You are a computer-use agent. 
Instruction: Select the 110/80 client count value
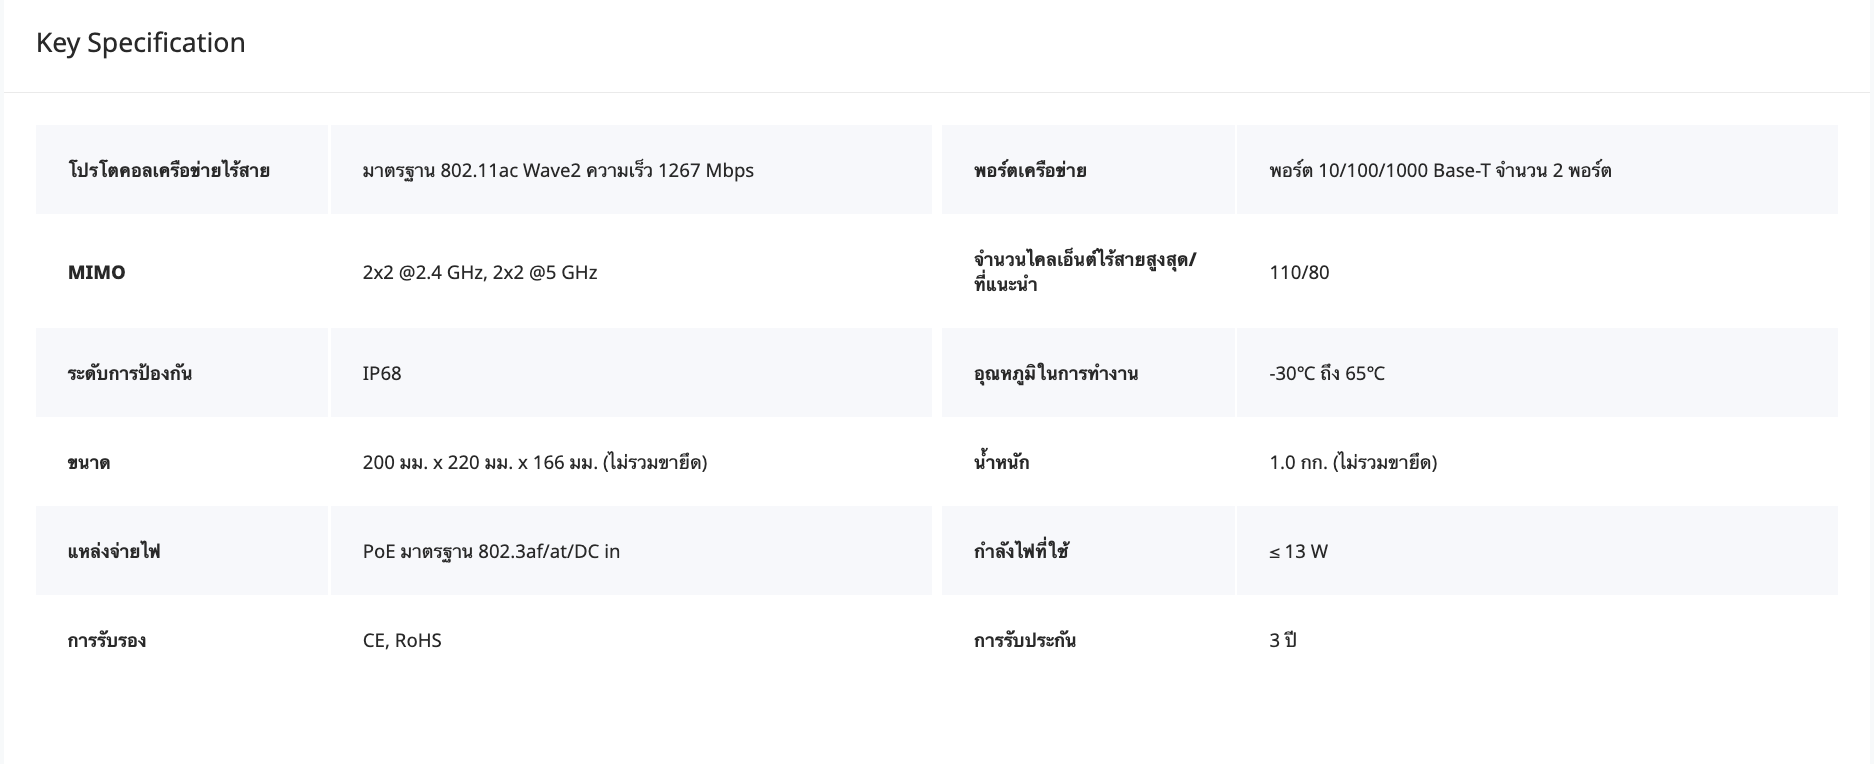pos(1299,272)
